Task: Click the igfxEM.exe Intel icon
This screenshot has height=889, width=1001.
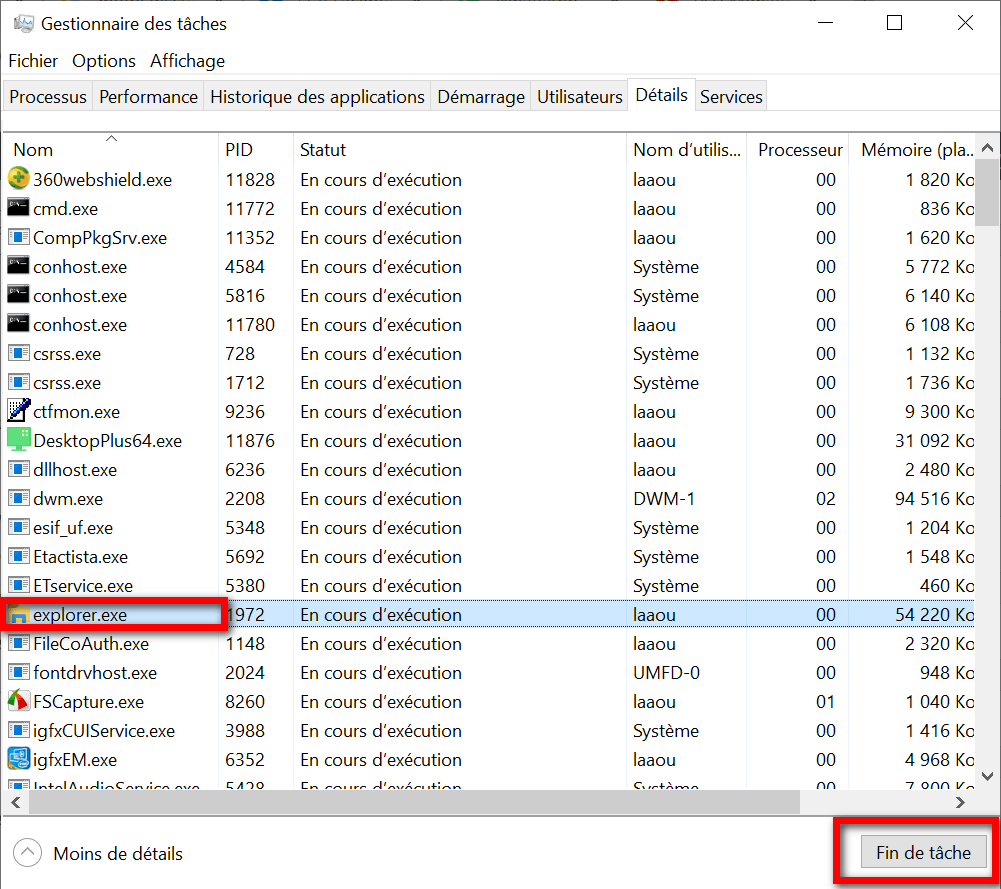Action: 19,760
